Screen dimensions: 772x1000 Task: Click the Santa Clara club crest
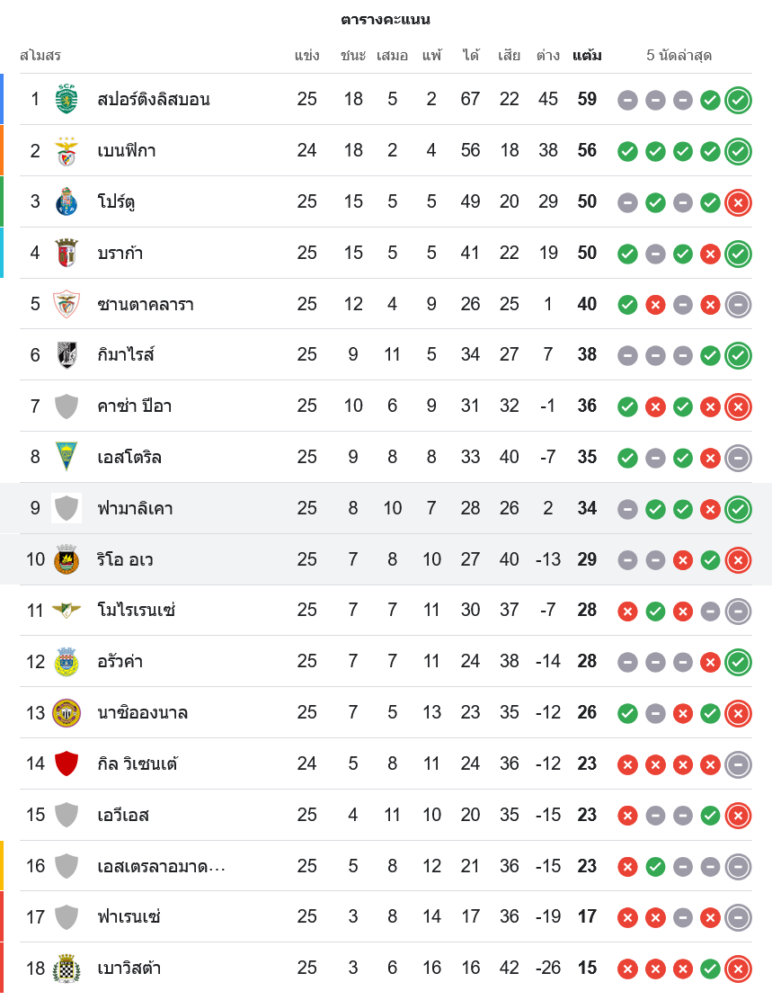pyautogui.click(x=66, y=304)
